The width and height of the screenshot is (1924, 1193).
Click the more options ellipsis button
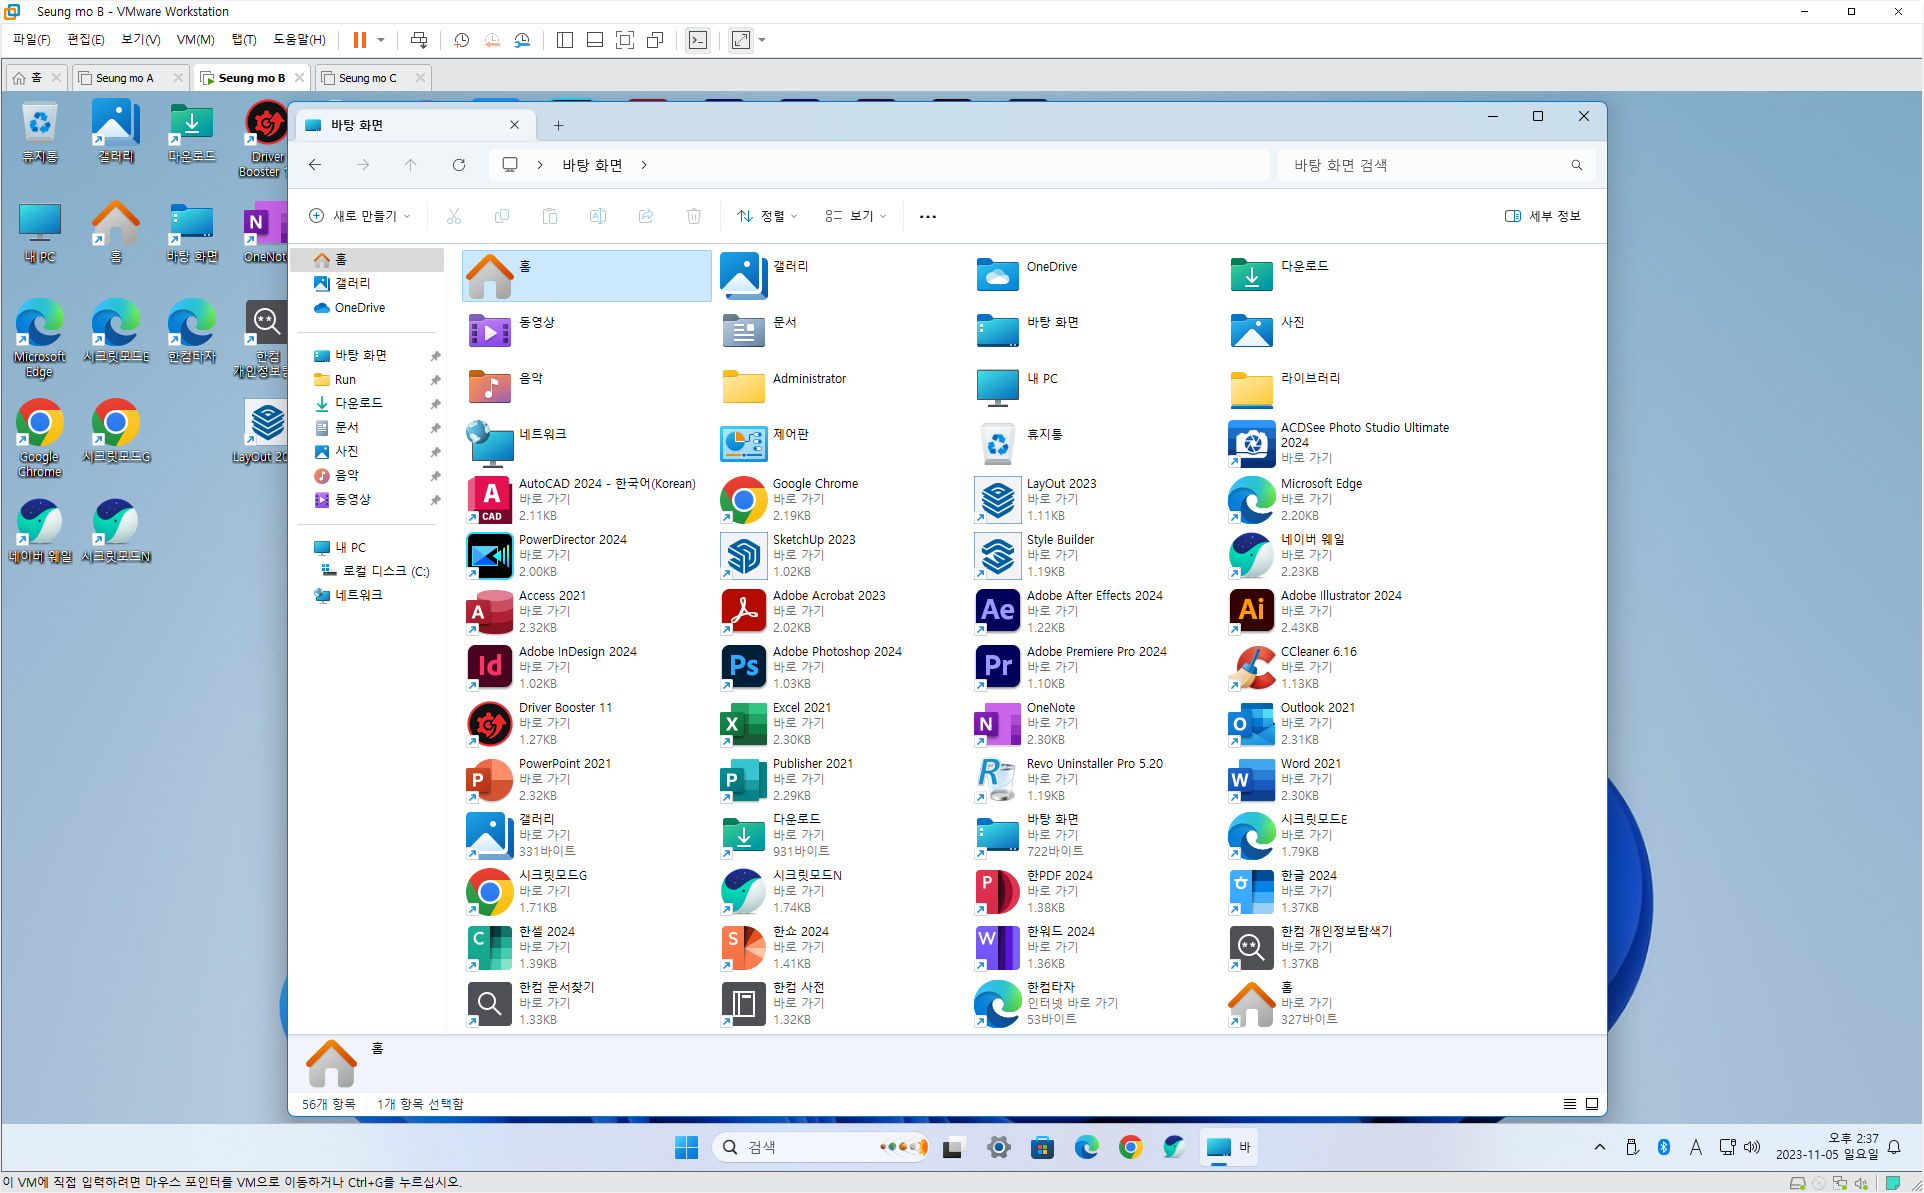[928, 216]
